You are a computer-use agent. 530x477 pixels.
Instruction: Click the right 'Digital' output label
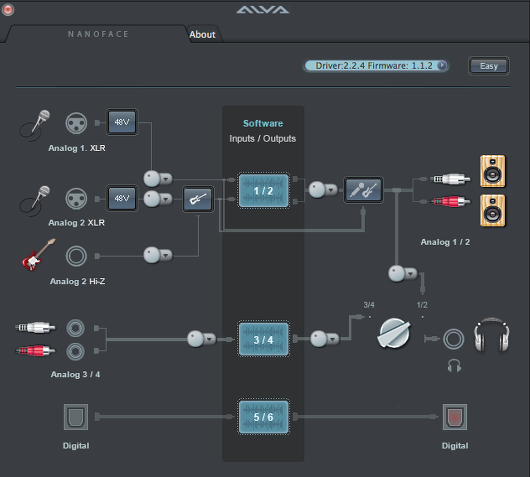[455, 446]
